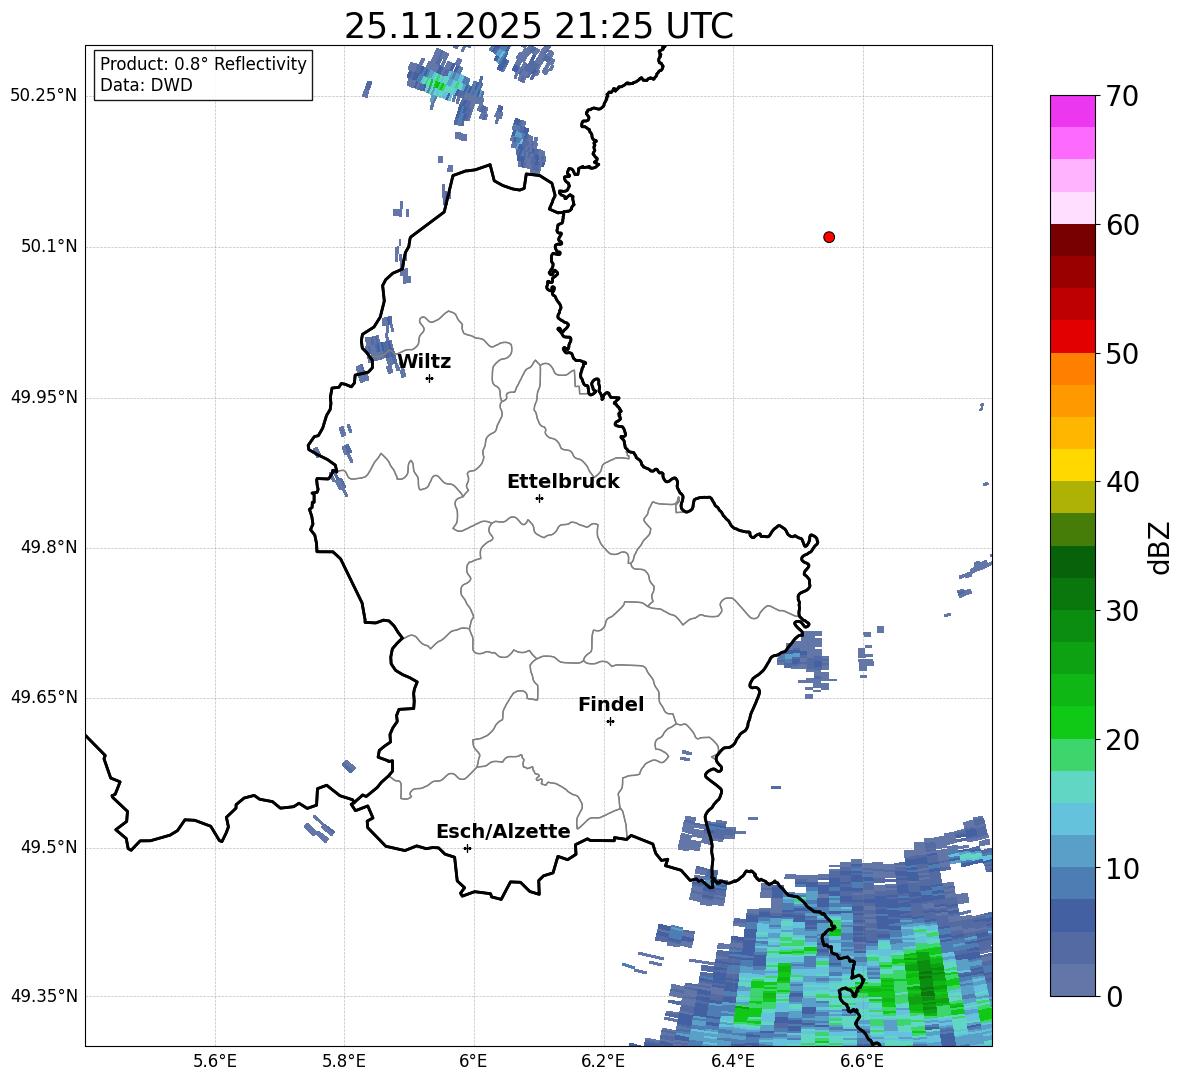Click the 'Wiltz' city label
This screenshot has width=1184, height=1081.
[x=424, y=362]
